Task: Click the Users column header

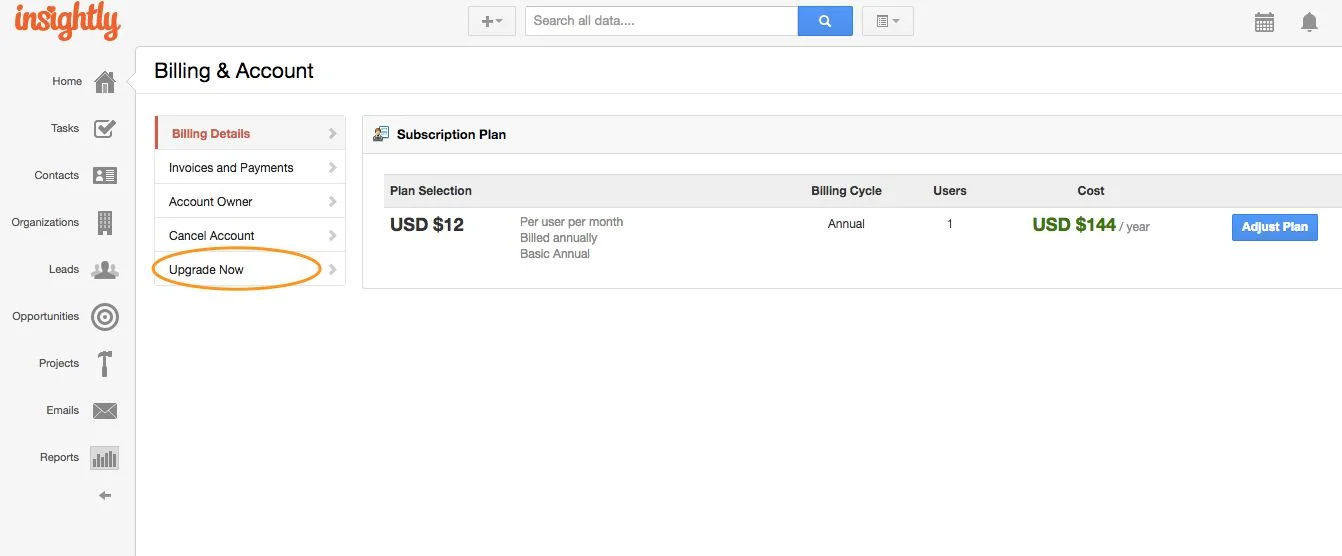Action: pos(950,191)
